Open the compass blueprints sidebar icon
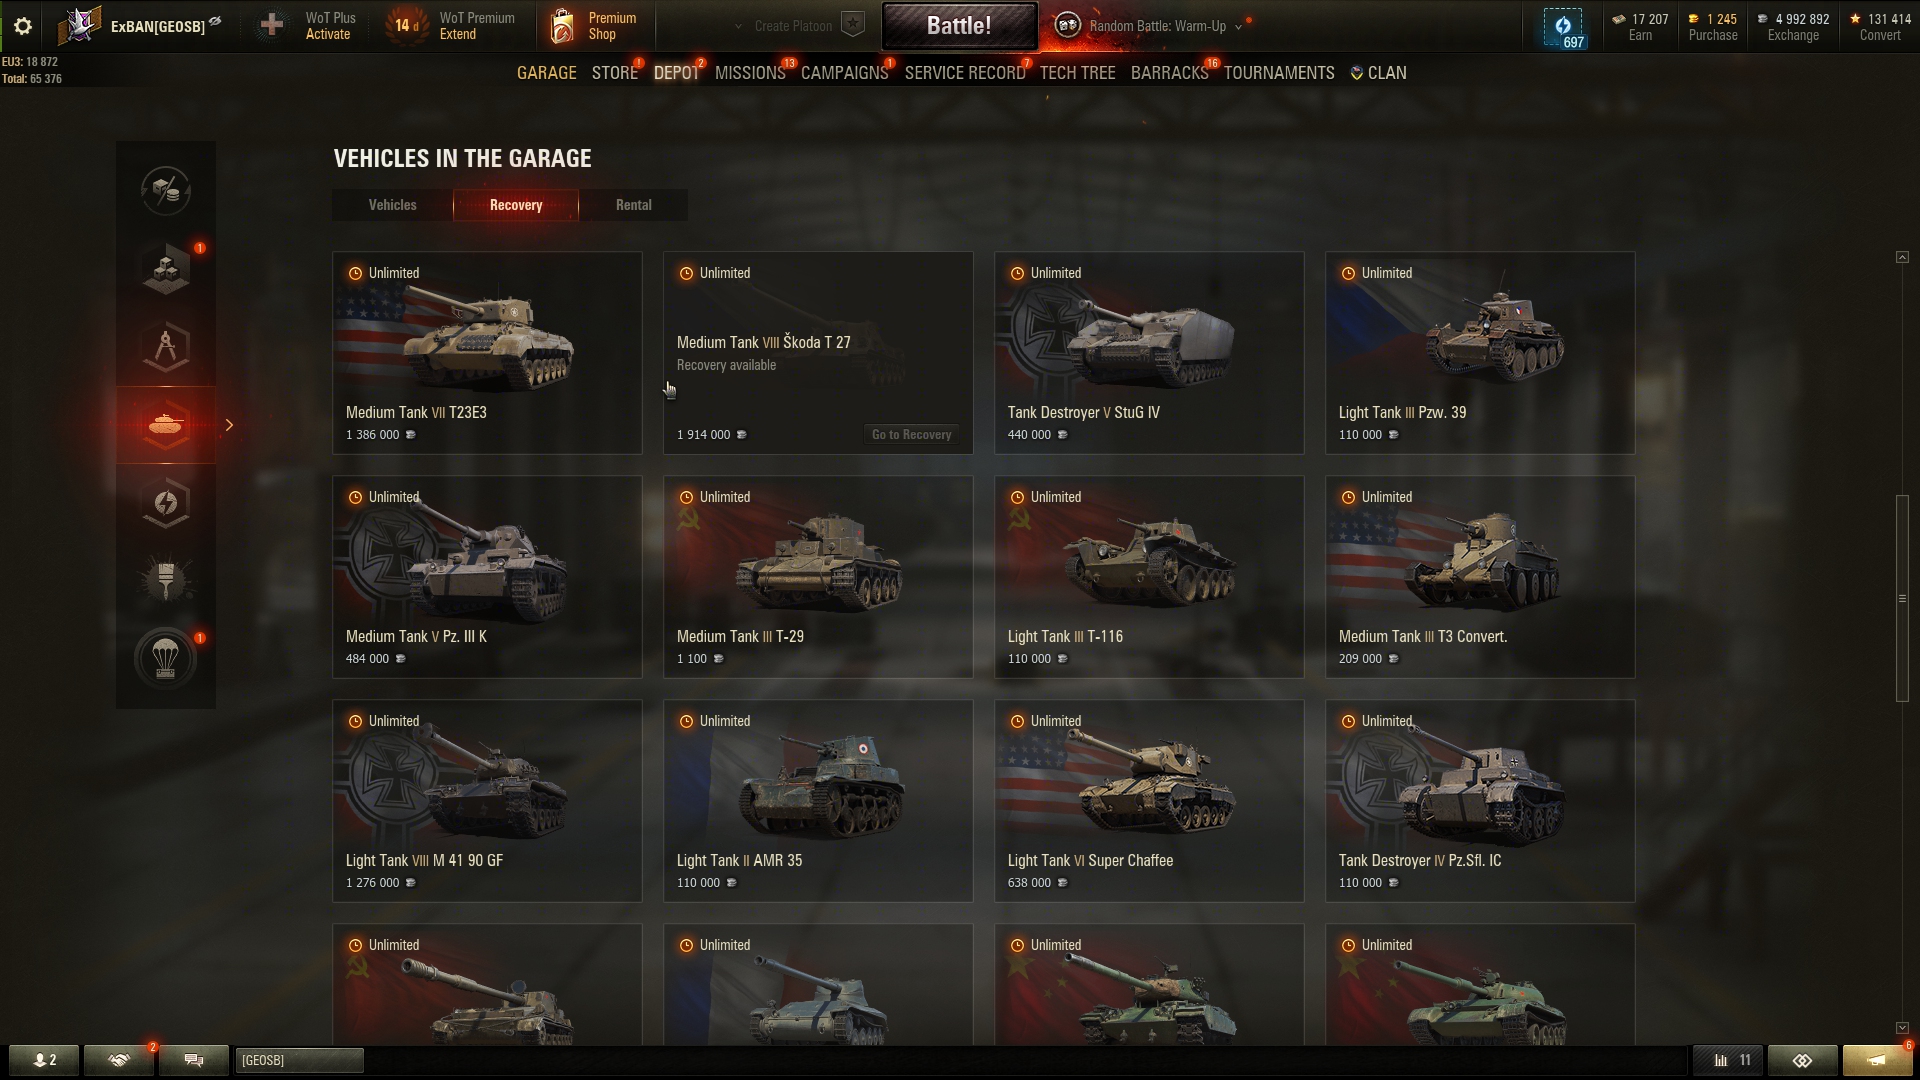This screenshot has width=1920, height=1080. [166, 347]
